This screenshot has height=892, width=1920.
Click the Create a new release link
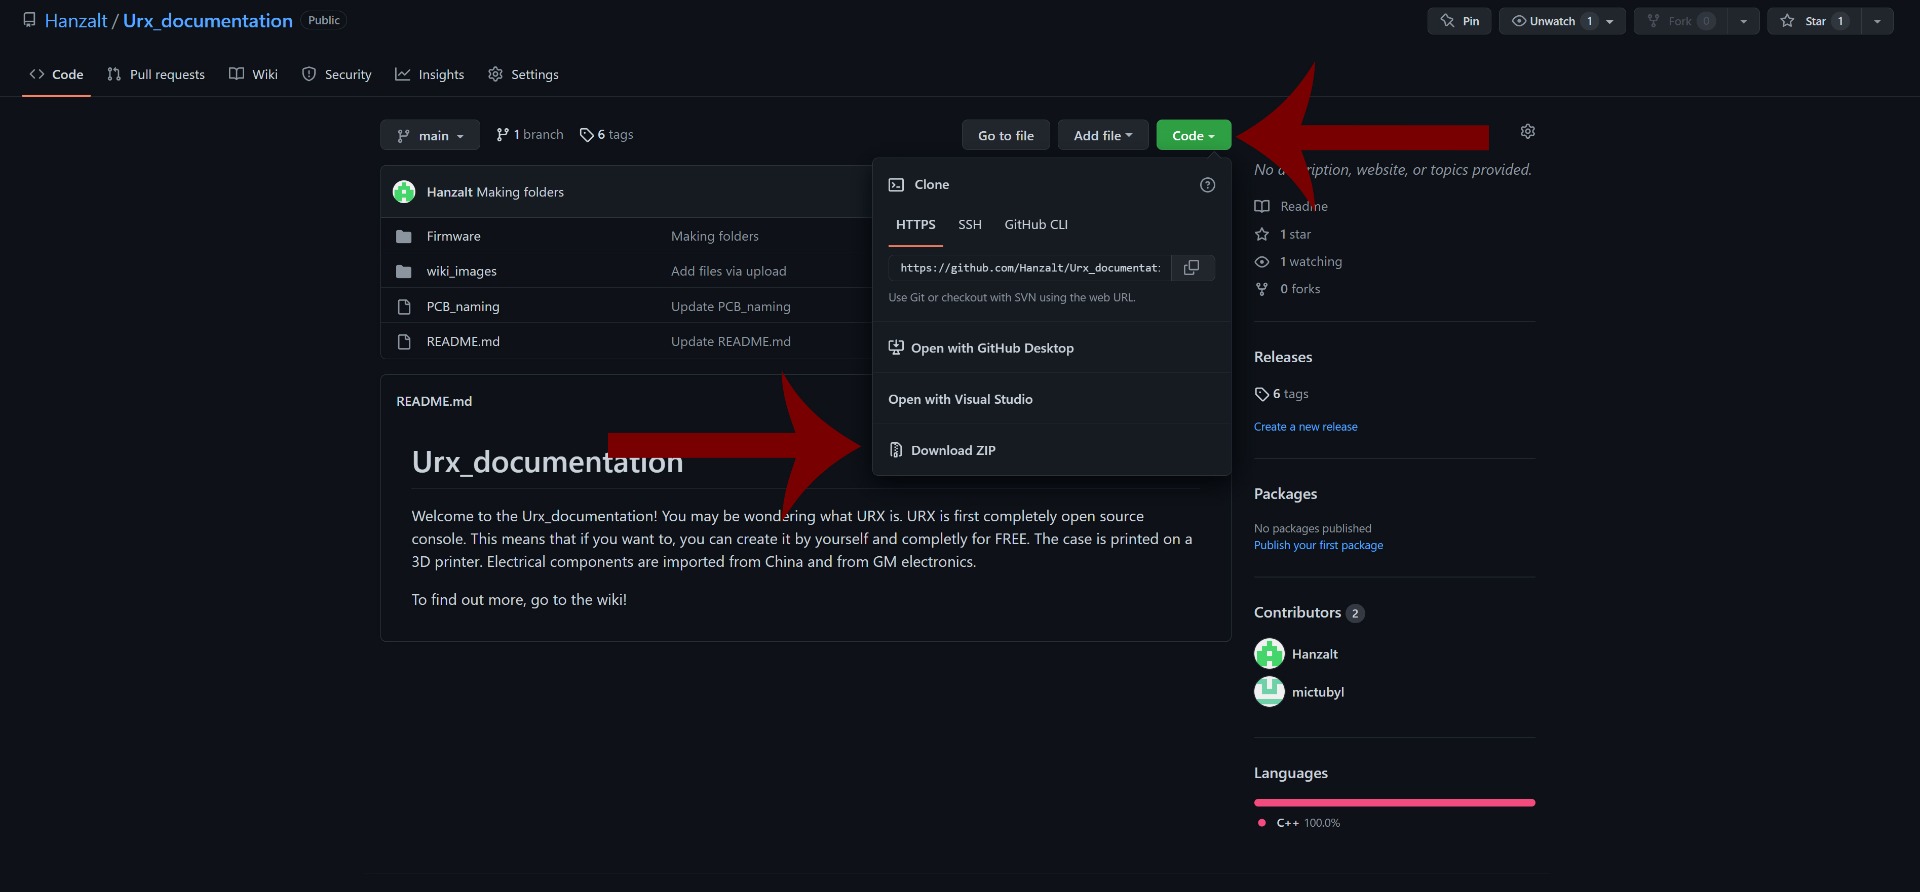point(1305,427)
